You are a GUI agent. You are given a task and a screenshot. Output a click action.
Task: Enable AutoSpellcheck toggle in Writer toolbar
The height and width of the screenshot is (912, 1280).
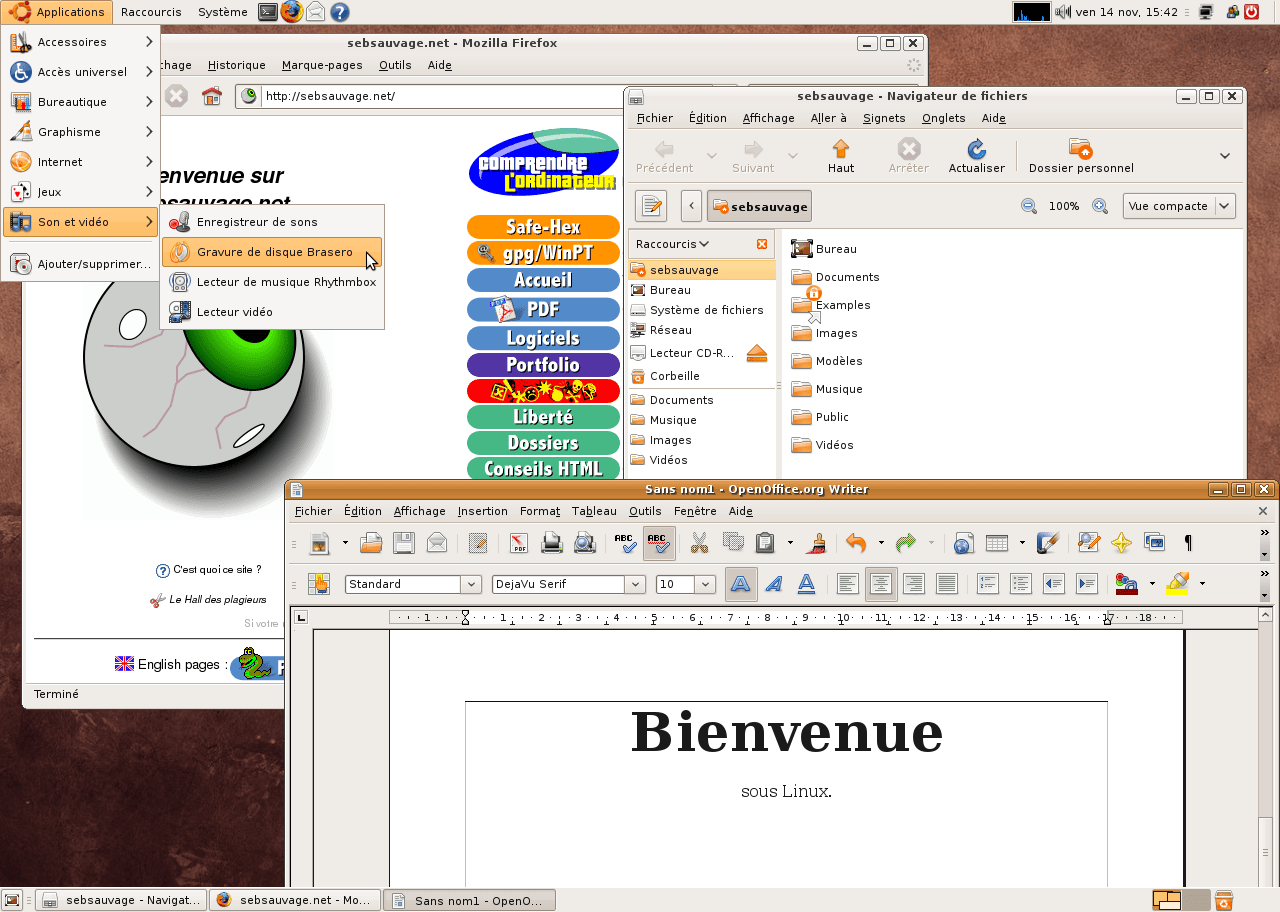coord(659,543)
